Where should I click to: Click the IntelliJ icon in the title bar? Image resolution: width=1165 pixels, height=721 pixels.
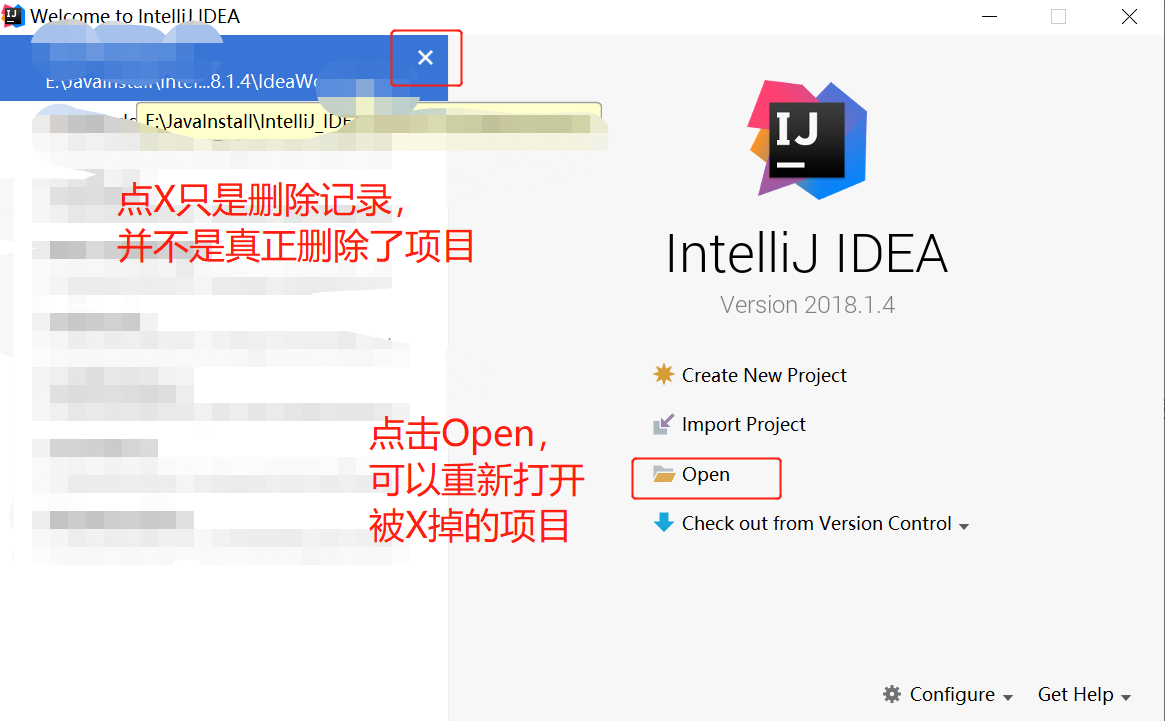tap(13, 16)
